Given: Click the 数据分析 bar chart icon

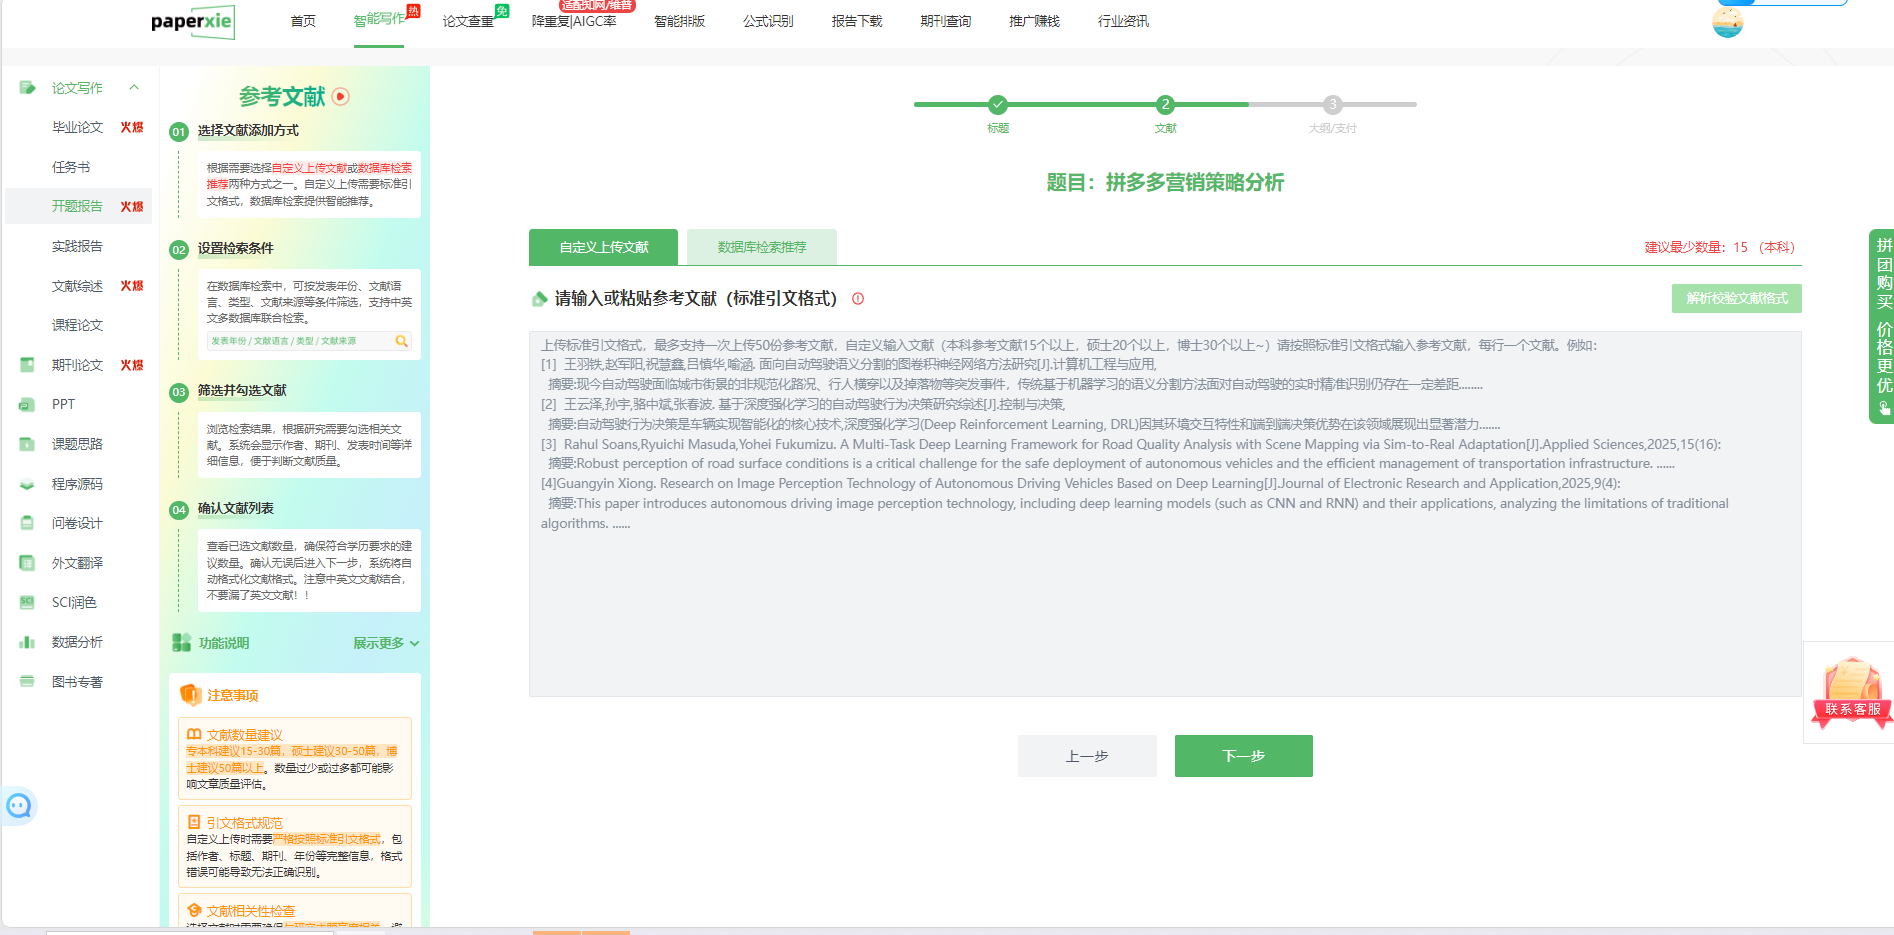Looking at the screenshot, I should coord(27,642).
